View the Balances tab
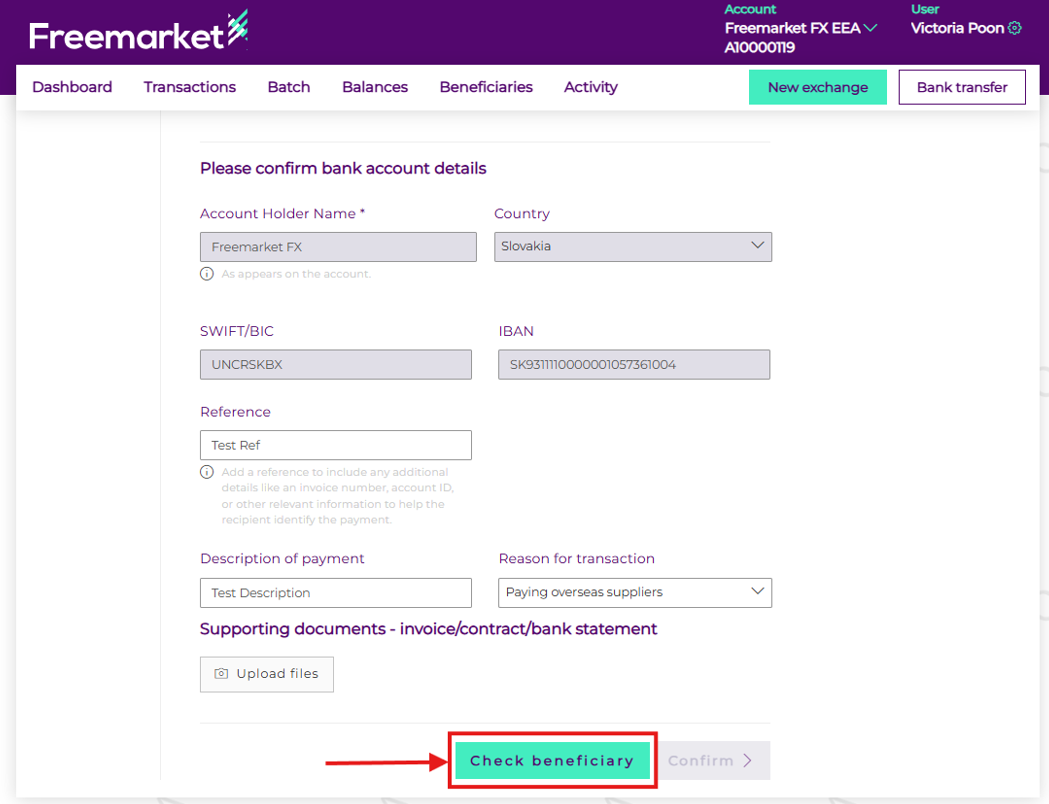 tap(375, 87)
